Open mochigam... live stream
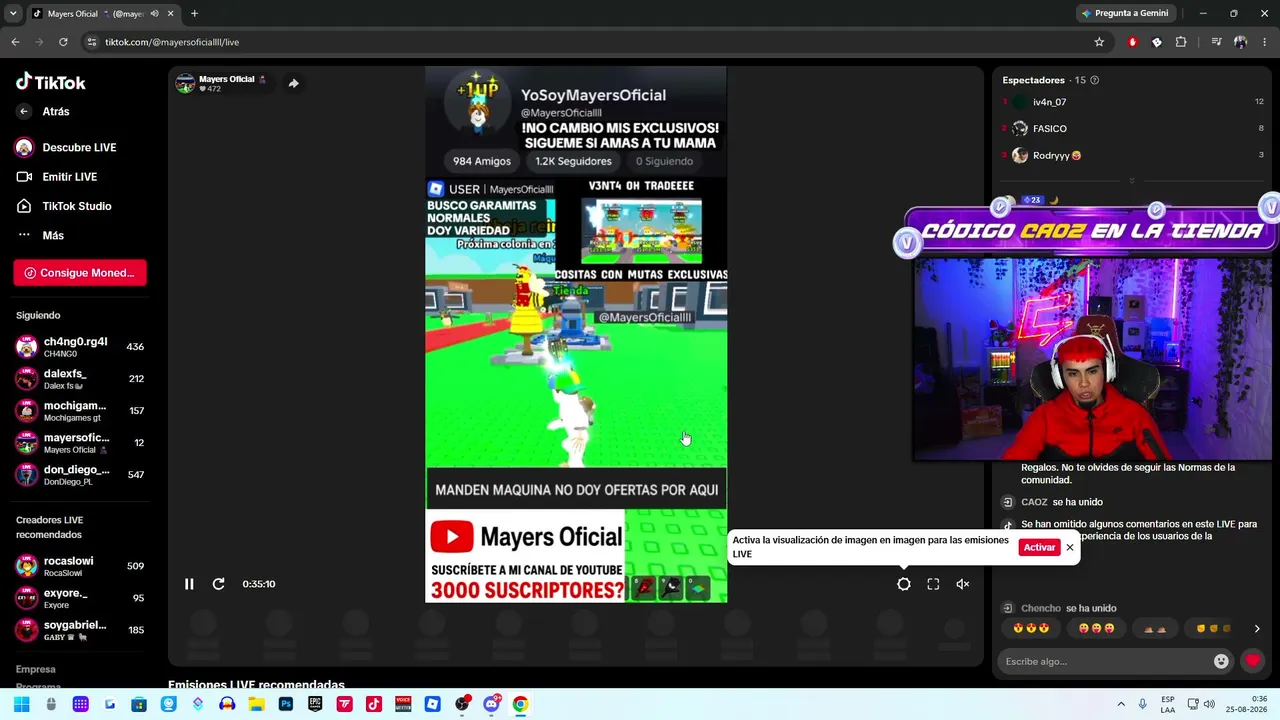Image resolution: width=1280 pixels, height=720 pixels. [80, 411]
